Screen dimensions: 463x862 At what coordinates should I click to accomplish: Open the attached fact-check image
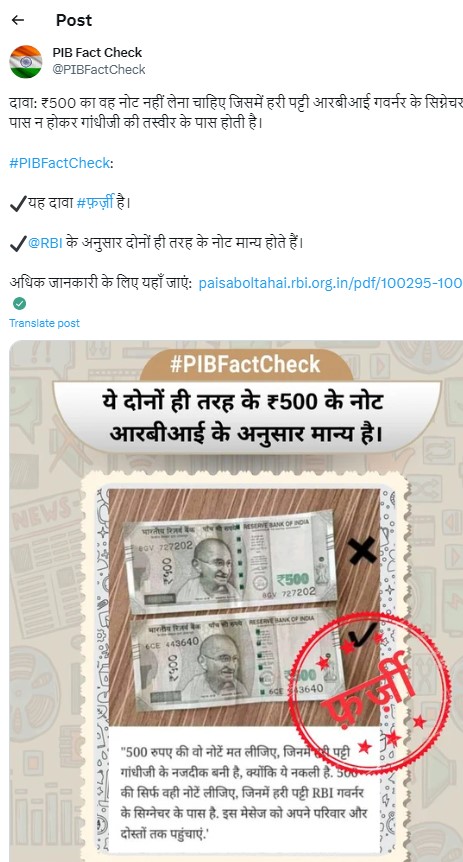(x=236, y=601)
